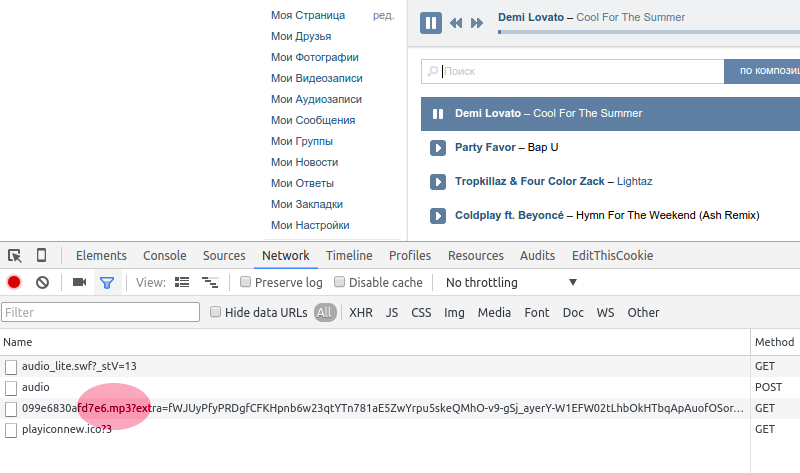Filter requests by JS

(x=392, y=313)
